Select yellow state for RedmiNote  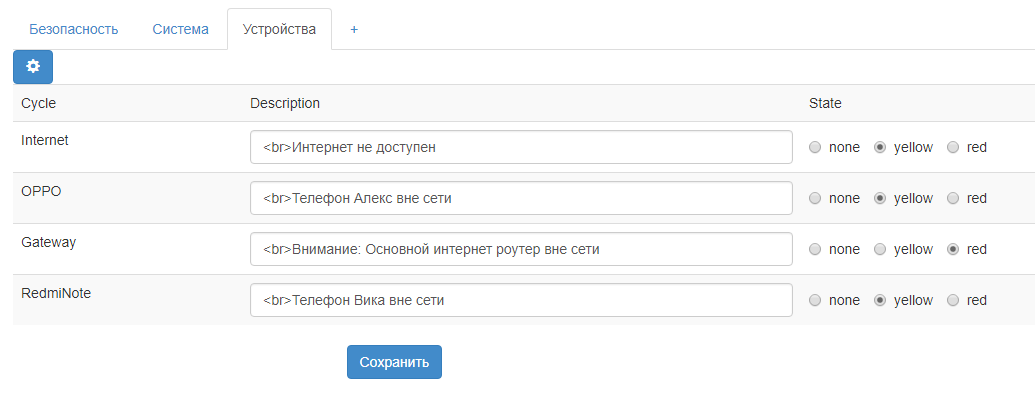[x=880, y=300]
